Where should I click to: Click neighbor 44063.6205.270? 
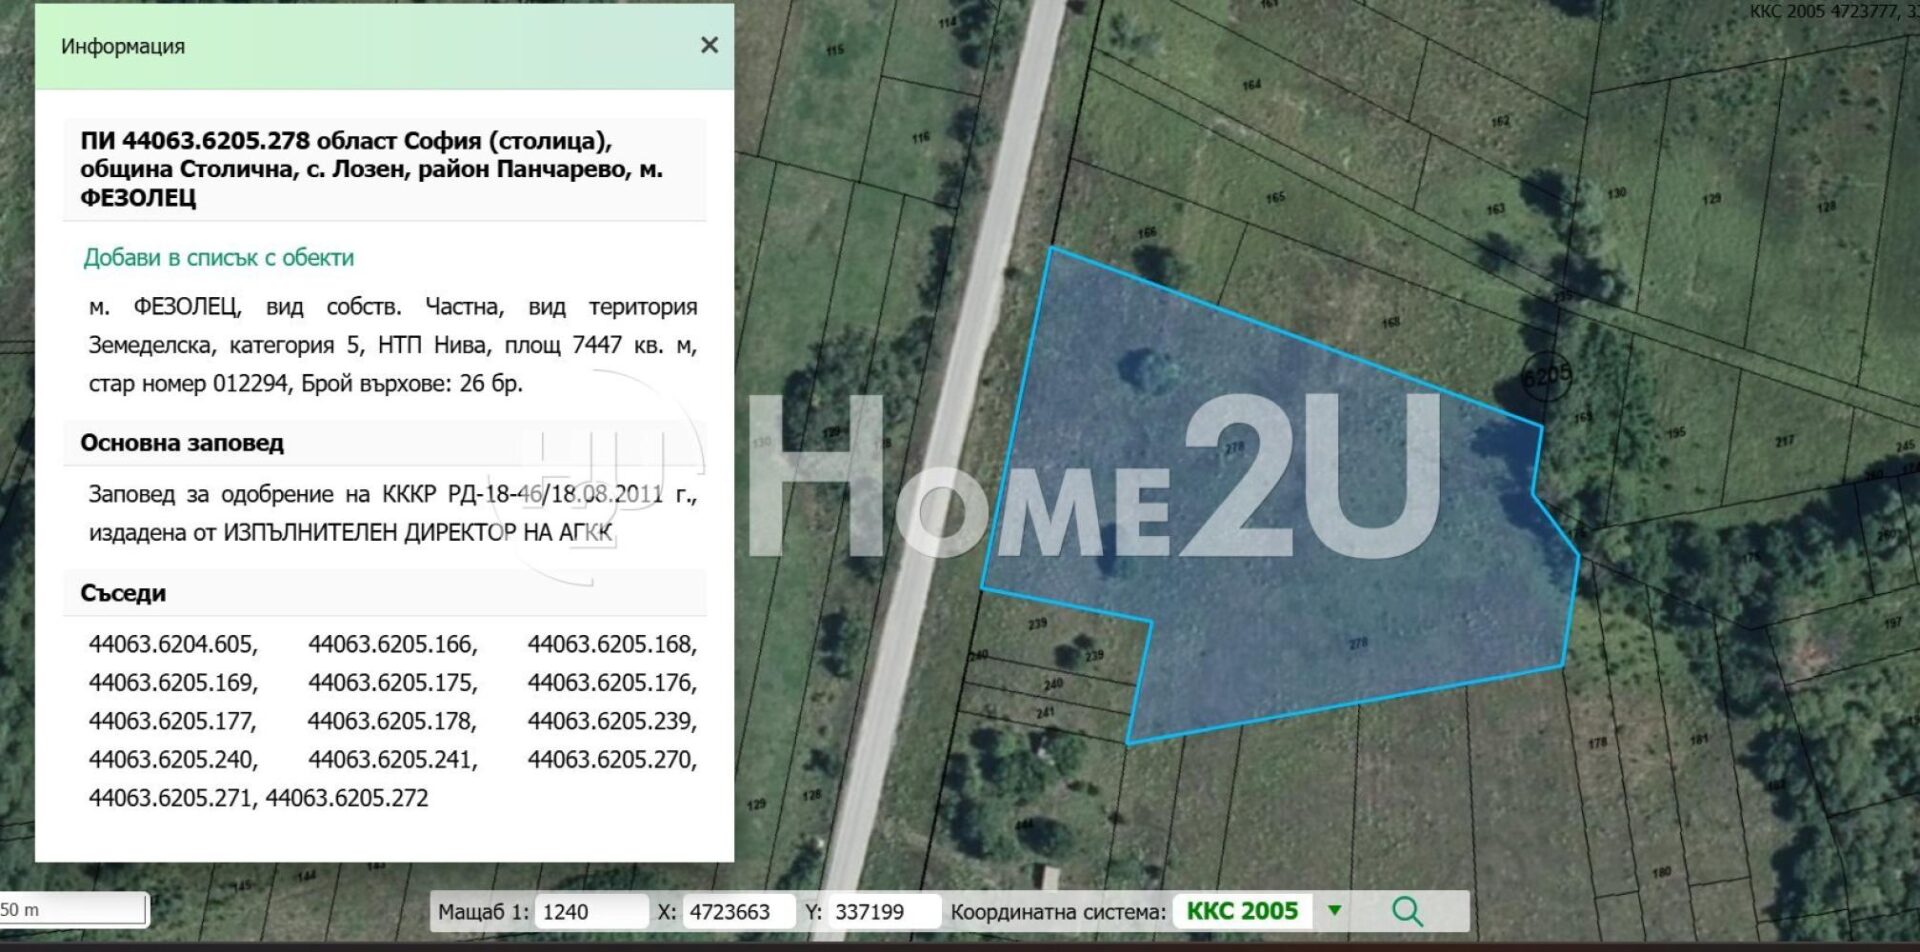point(612,759)
